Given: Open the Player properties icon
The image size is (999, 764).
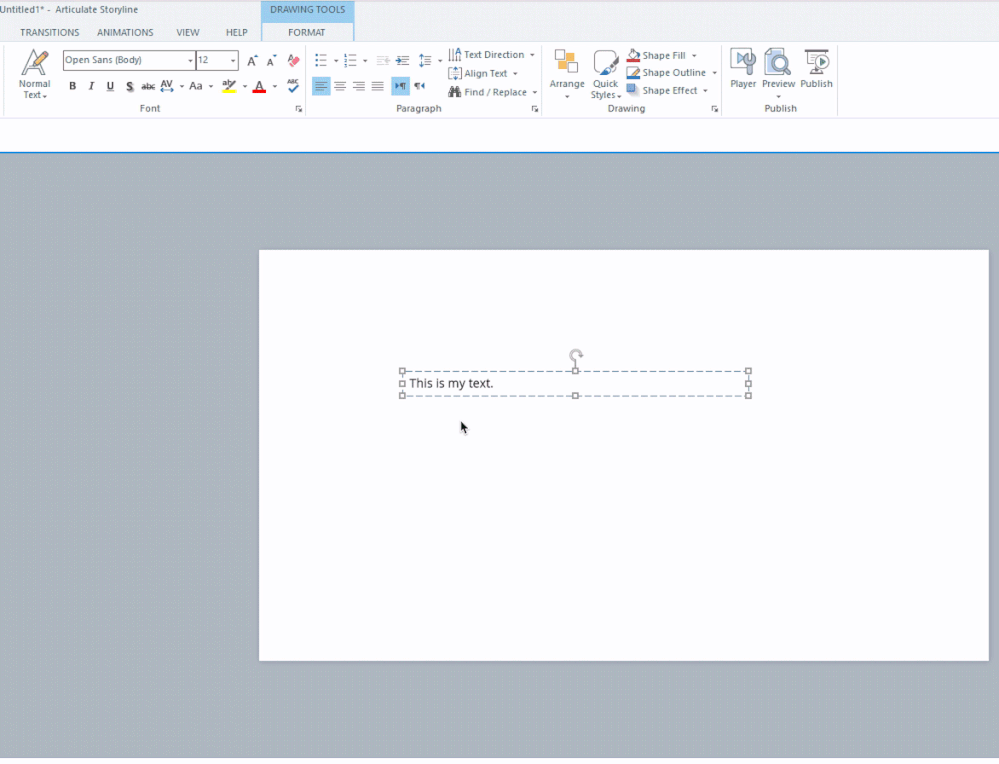Looking at the screenshot, I should pos(743,68).
